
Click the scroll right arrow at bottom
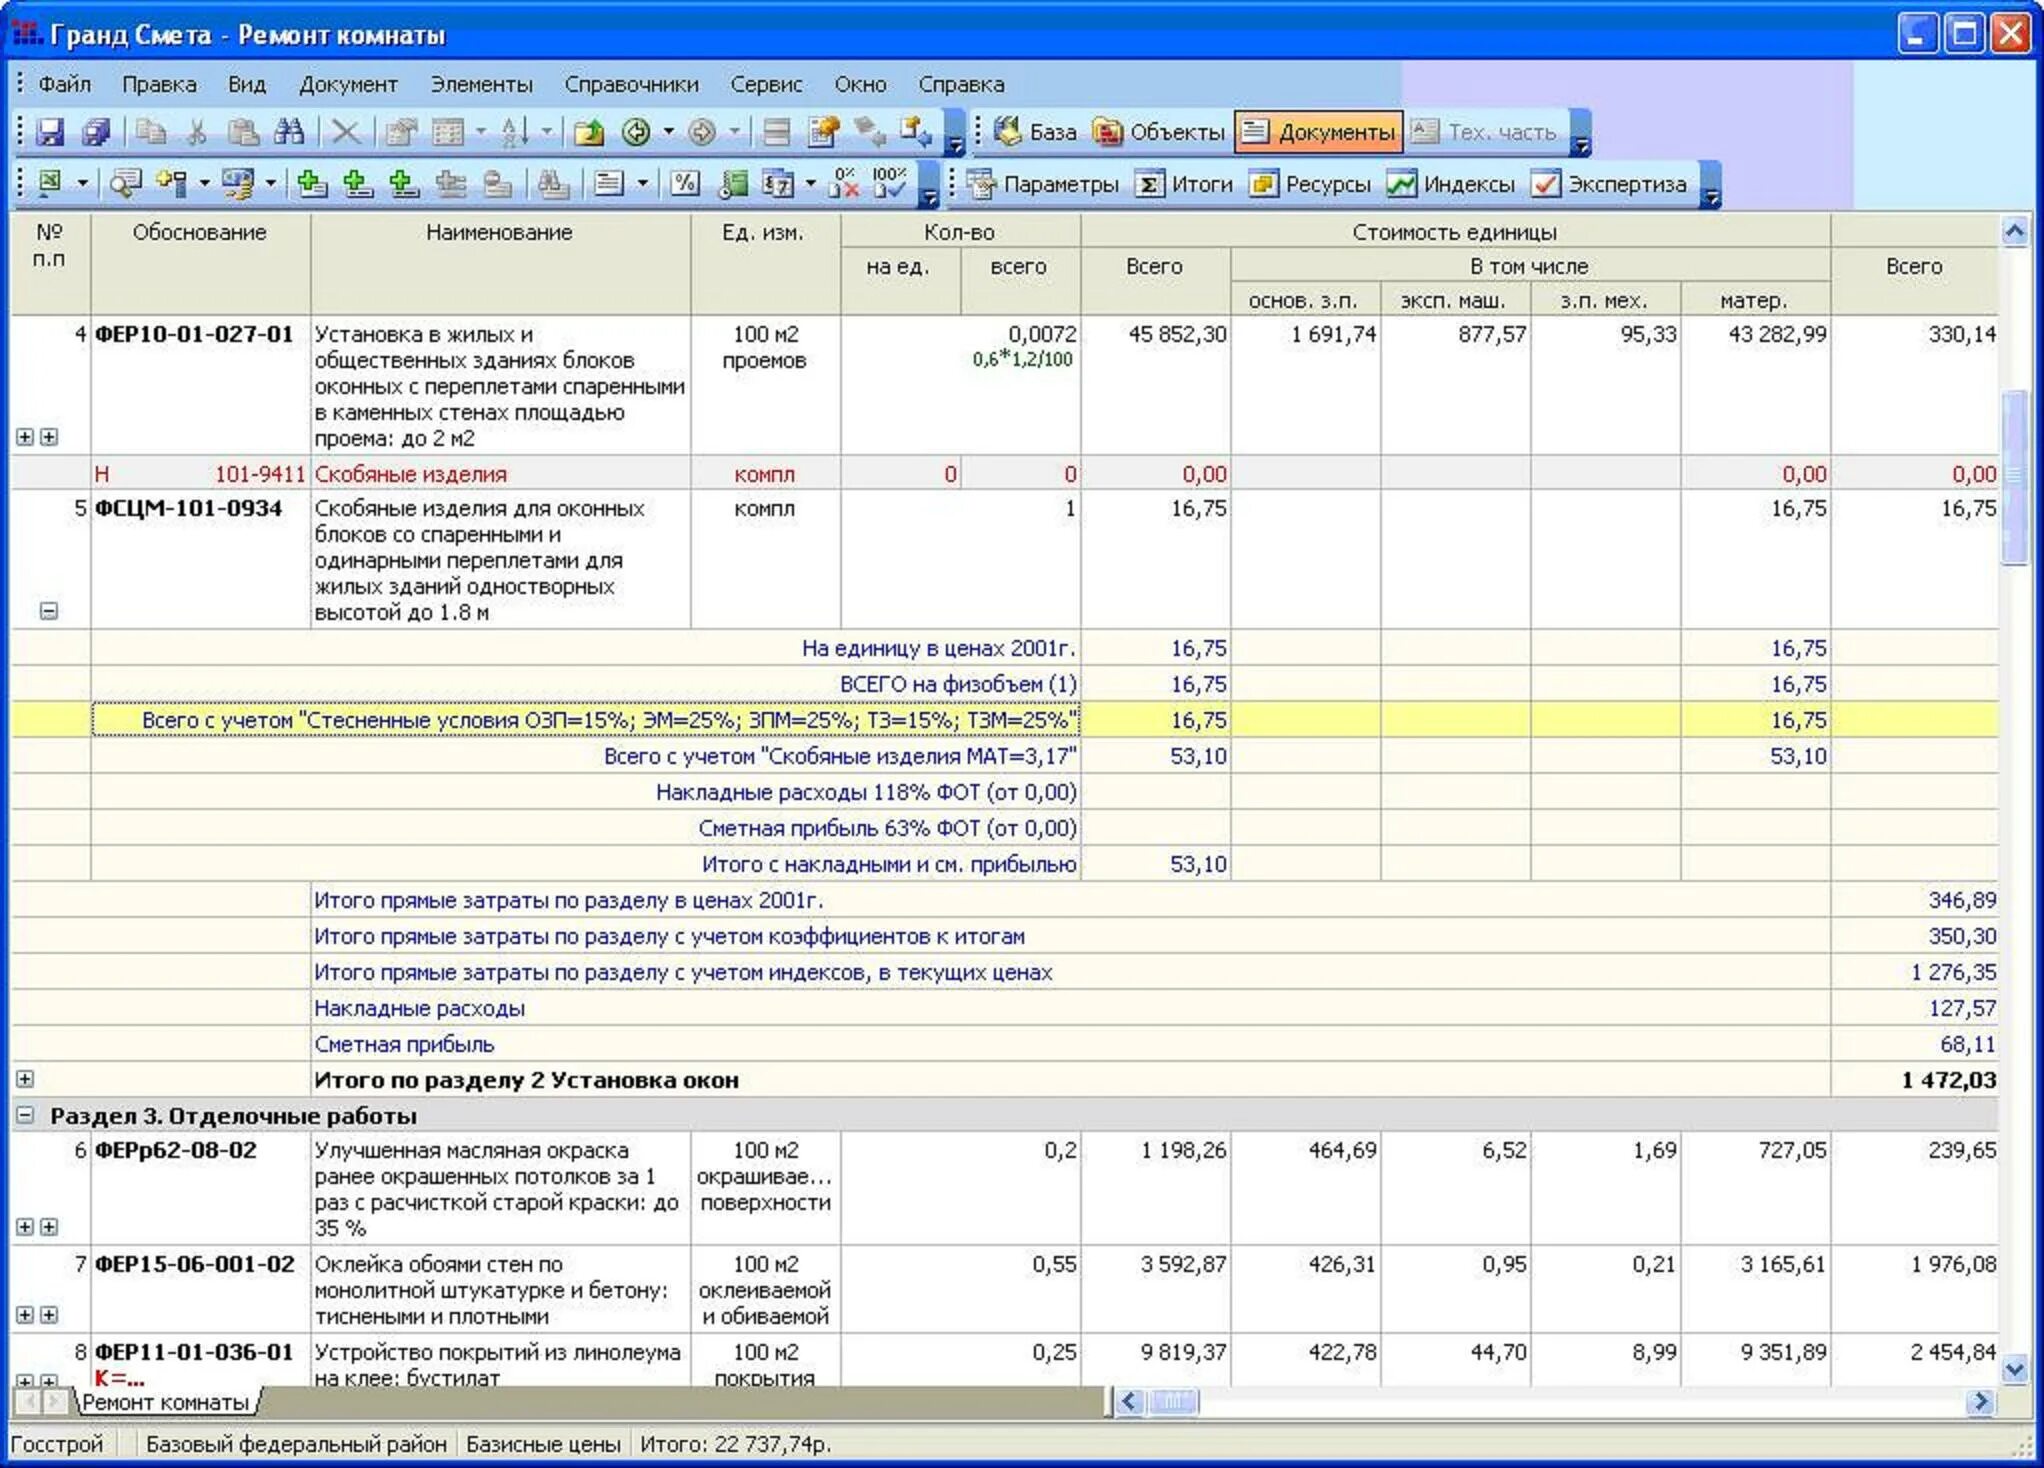(1980, 1402)
